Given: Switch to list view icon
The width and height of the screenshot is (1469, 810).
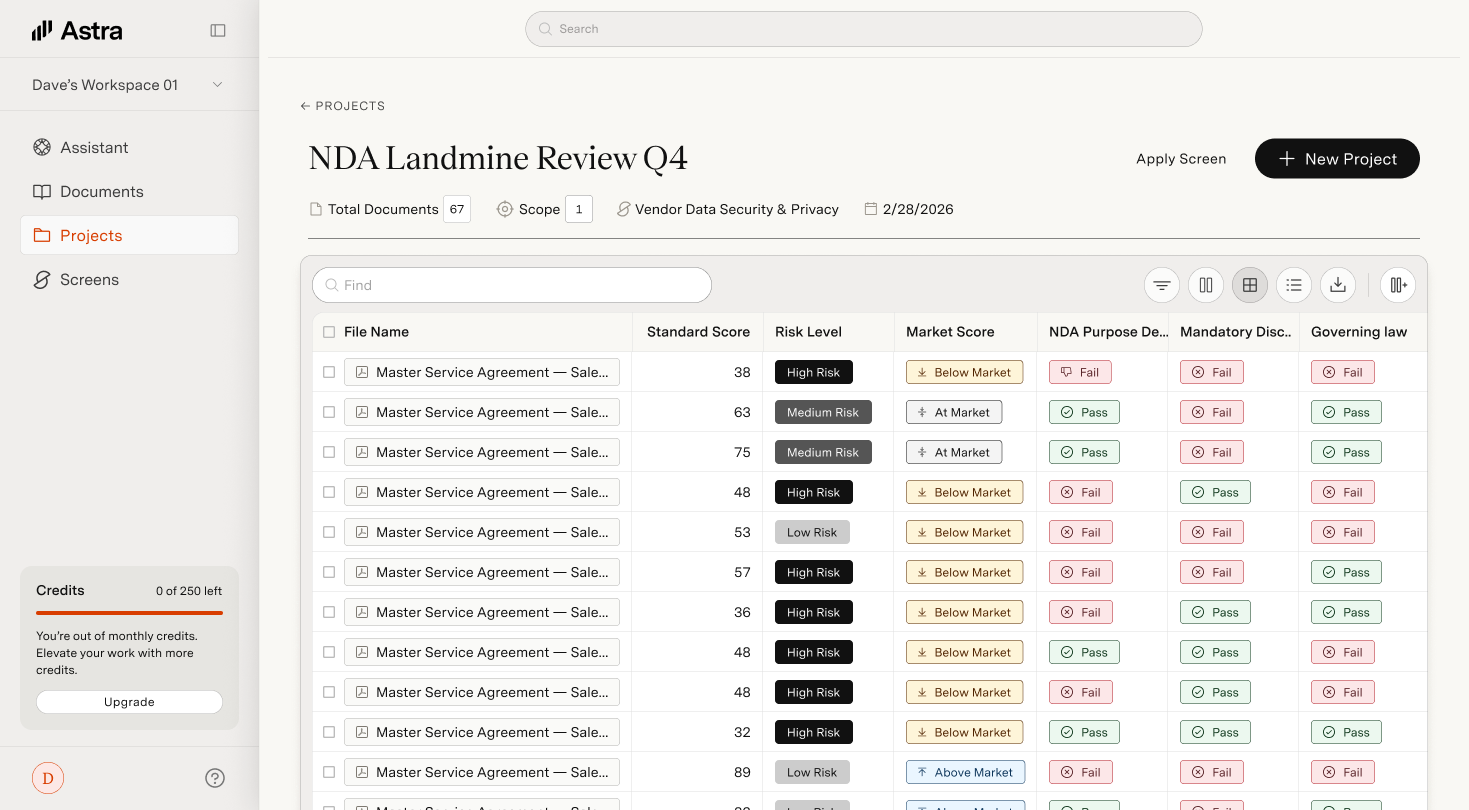Looking at the screenshot, I should click(x=1294, y=285).
